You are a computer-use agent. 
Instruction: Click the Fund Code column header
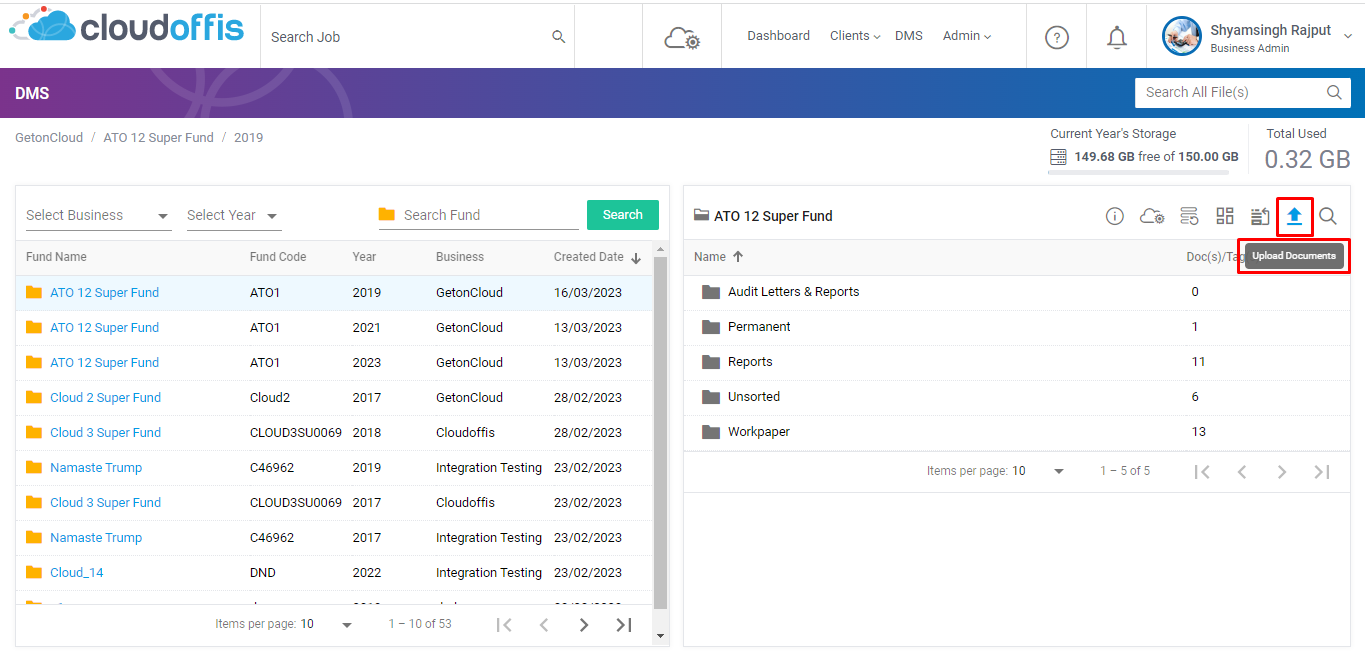click(278, 257)
